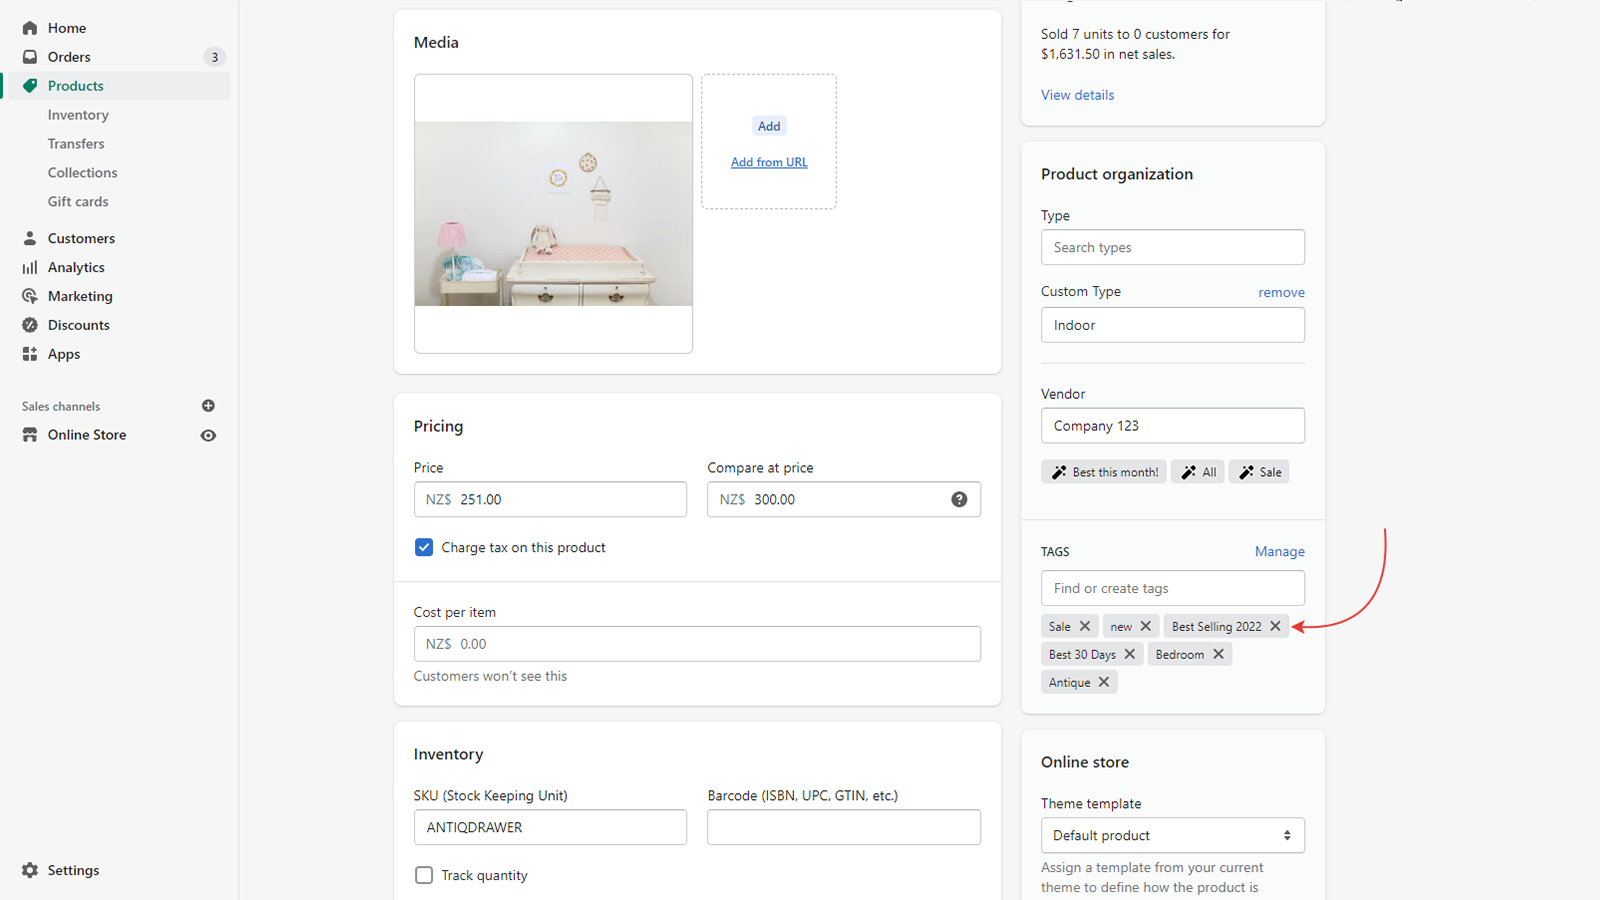Open the Vendor field suggestions
Image resolution: width=1600 pixels, height=900 pixels.
click(1172, 425)
